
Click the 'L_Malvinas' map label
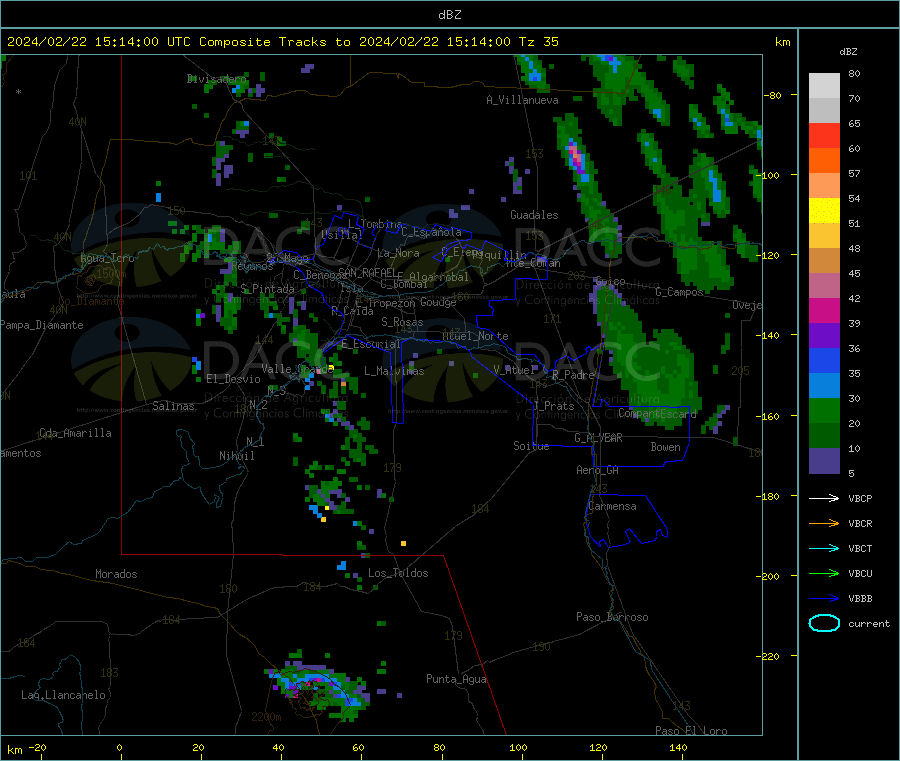(394, 371)
